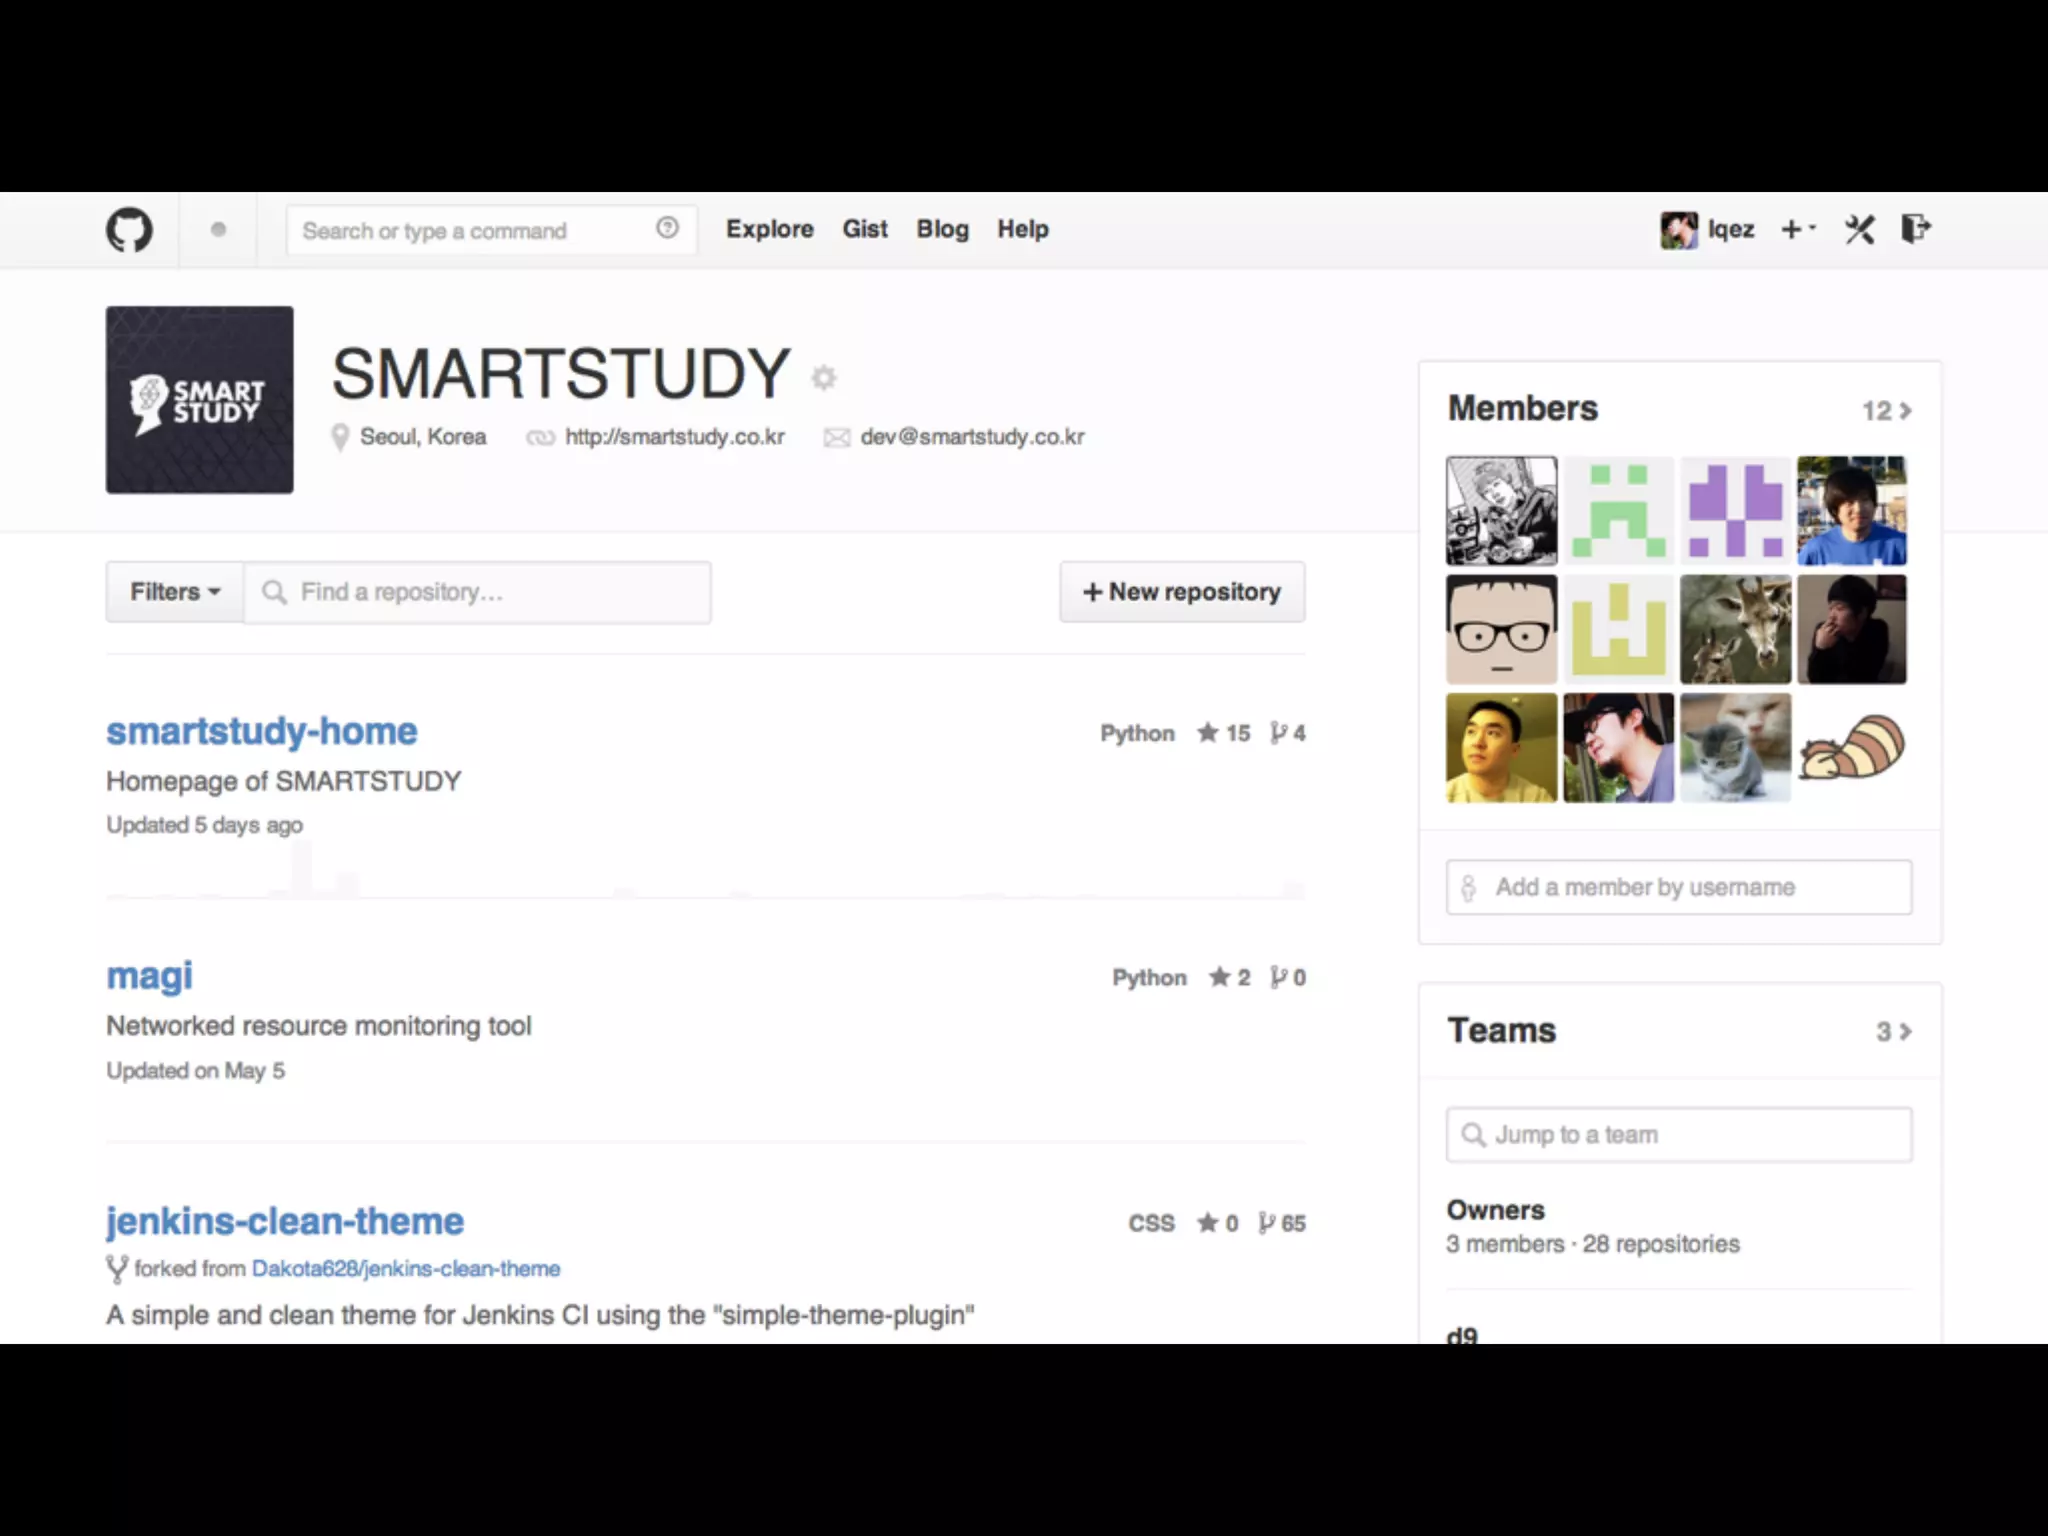The height and width of the screenshot is (1536, 2048).
Task: Go to the Blog page
Action: (x=942, y=229)
